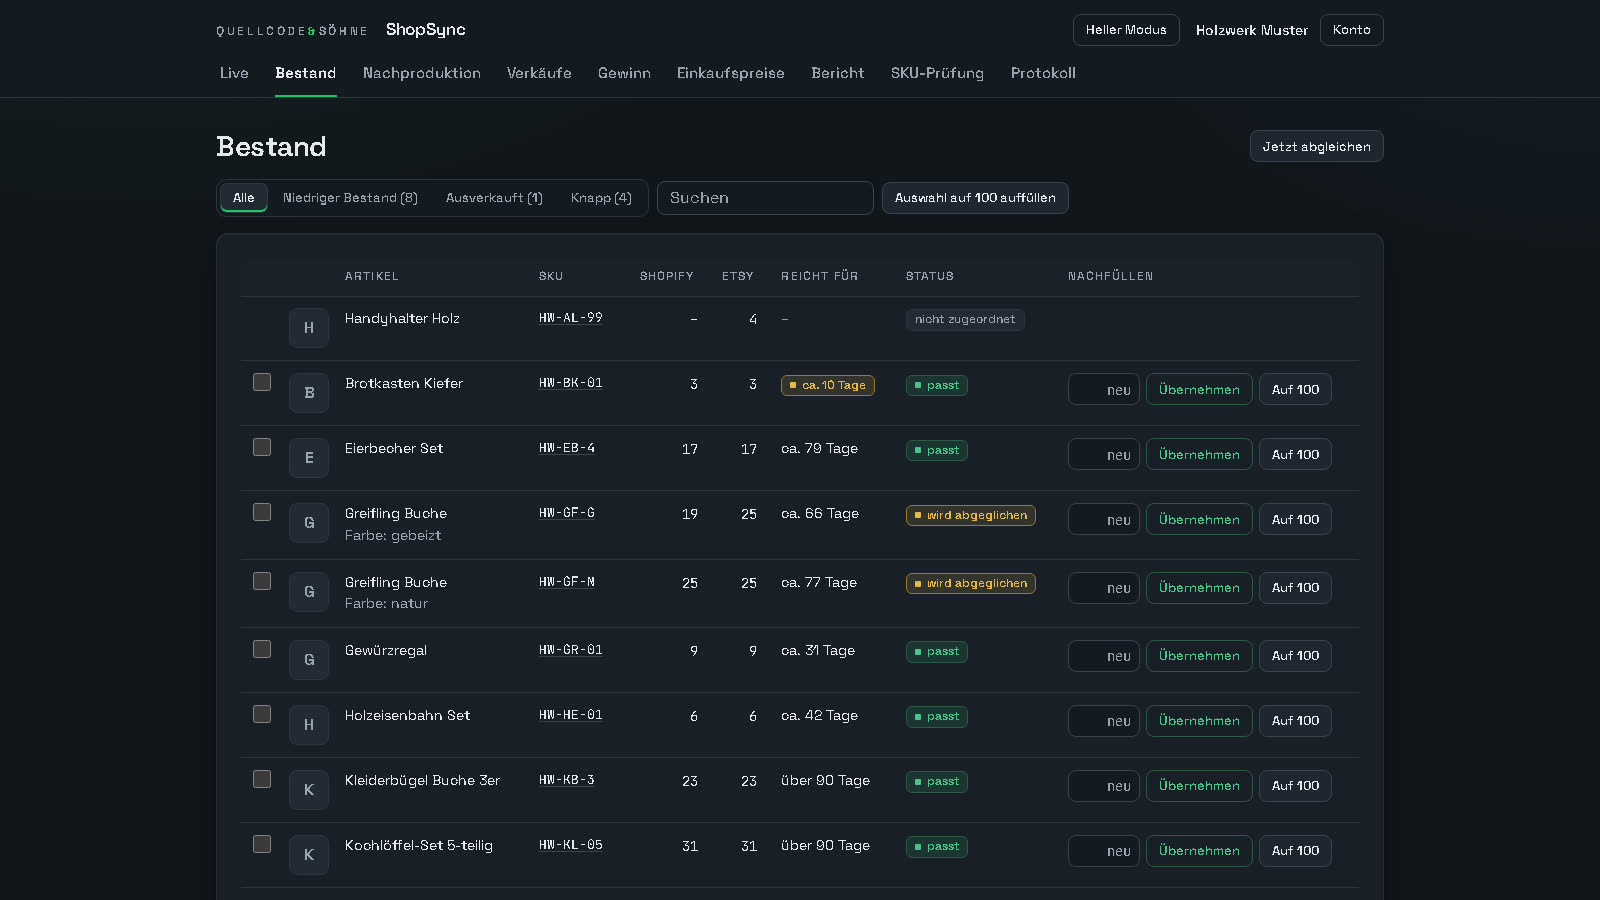Viewport: 1600px width, 900px height.
Task: Check the Kochlöffel-Set 5-teilig checkbox
Action: coord(262,844)
